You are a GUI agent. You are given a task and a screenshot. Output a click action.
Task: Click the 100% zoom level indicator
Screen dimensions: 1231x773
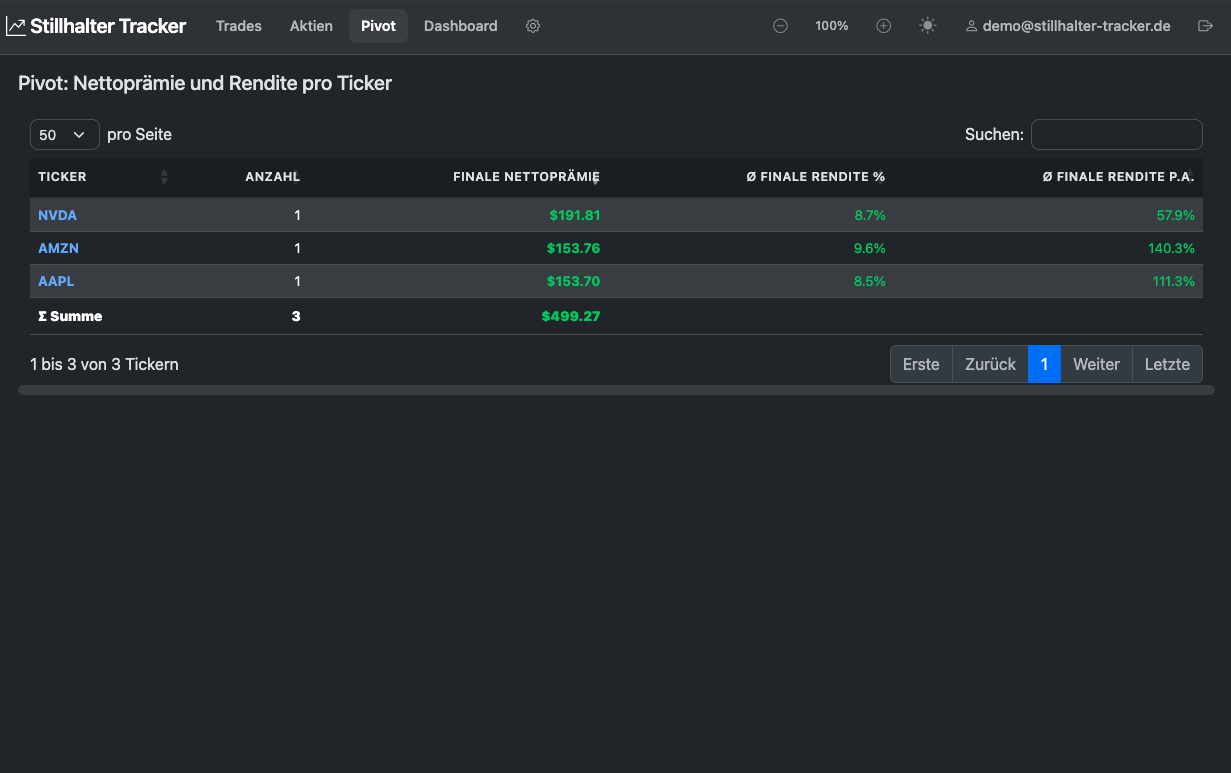(x=832, y=26)
